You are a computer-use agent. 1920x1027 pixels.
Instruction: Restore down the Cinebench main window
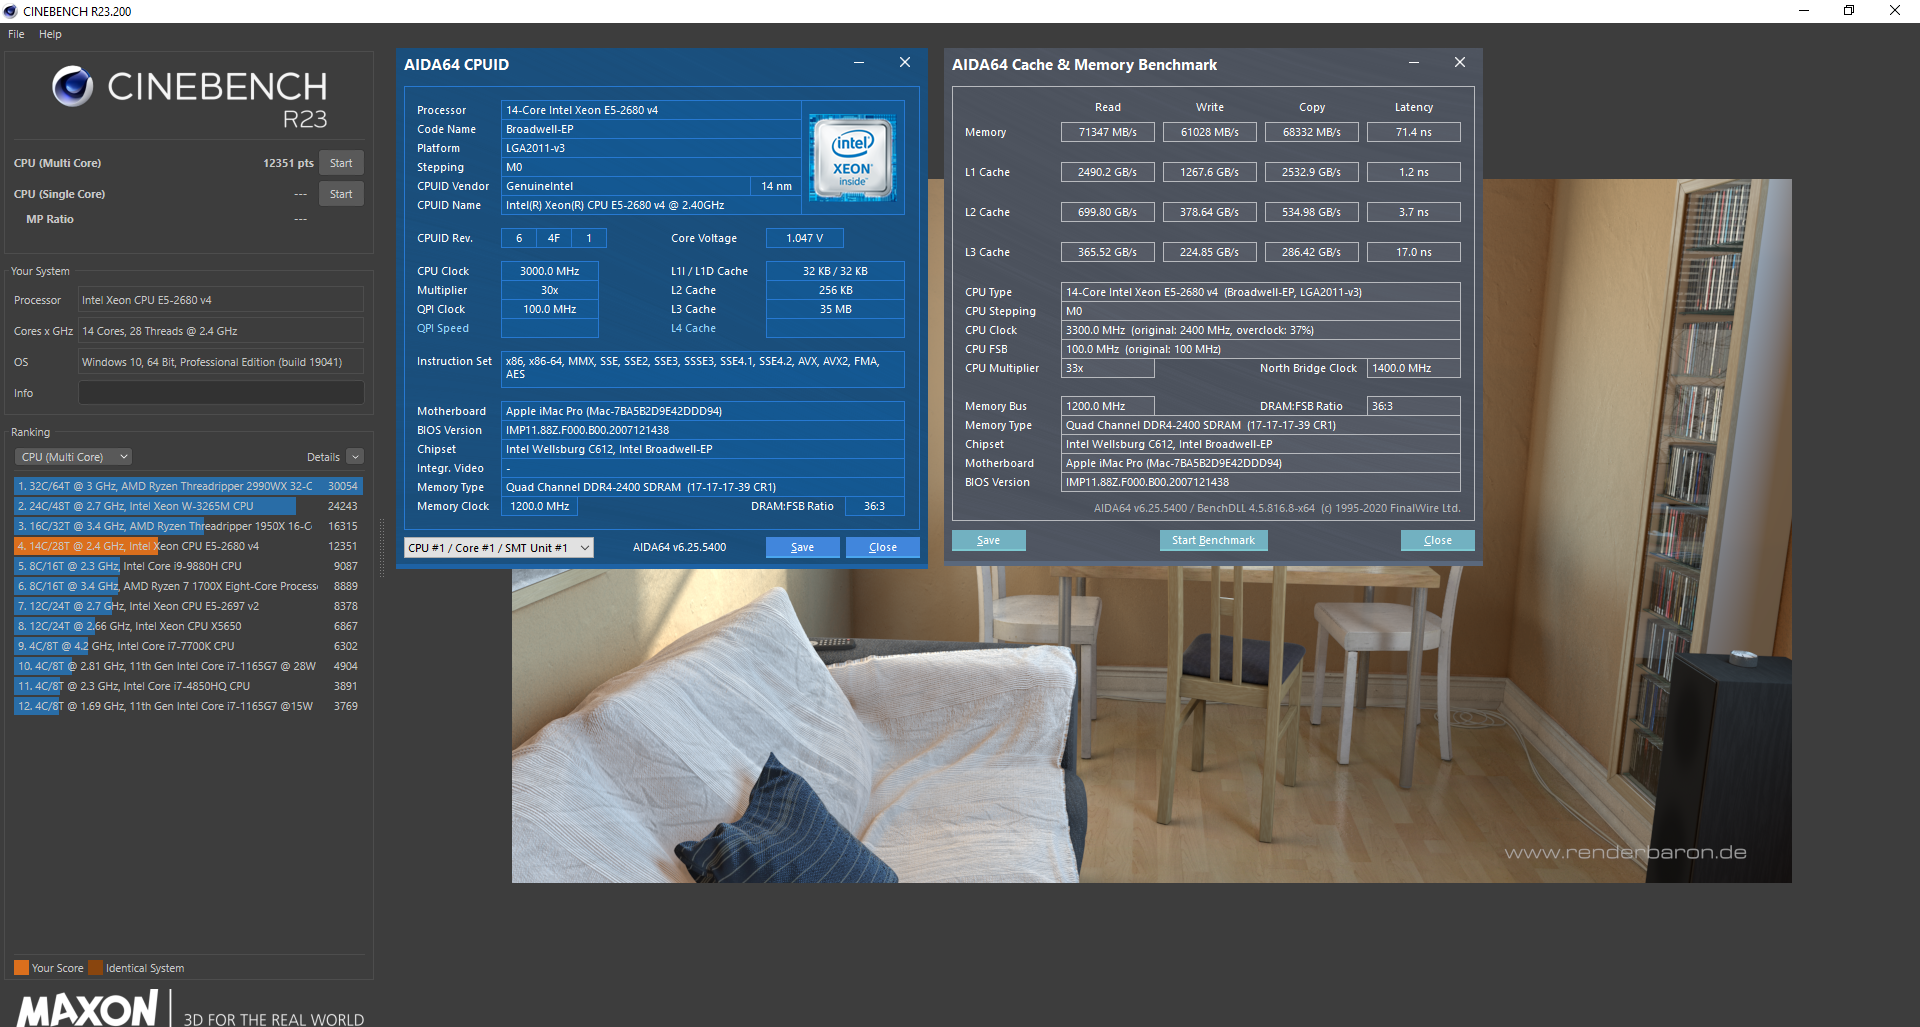pyautogui.click(x=1849, y=11)
